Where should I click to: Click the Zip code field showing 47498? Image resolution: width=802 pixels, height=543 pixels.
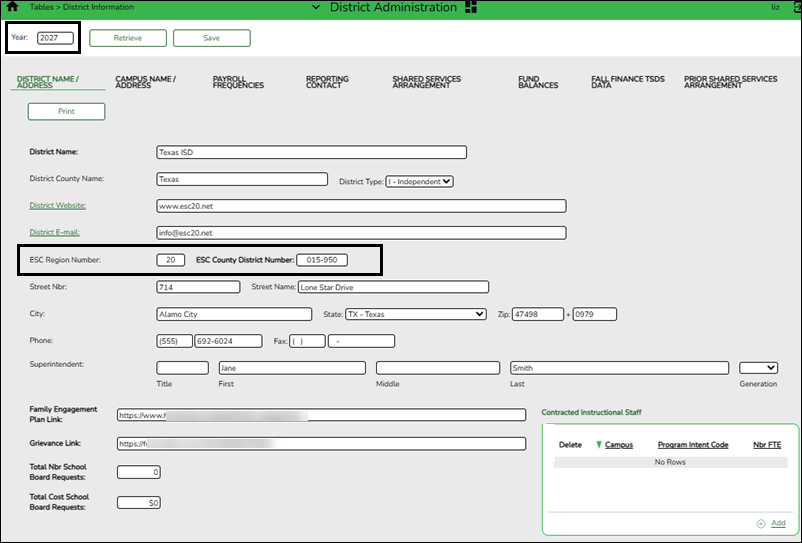538,314
